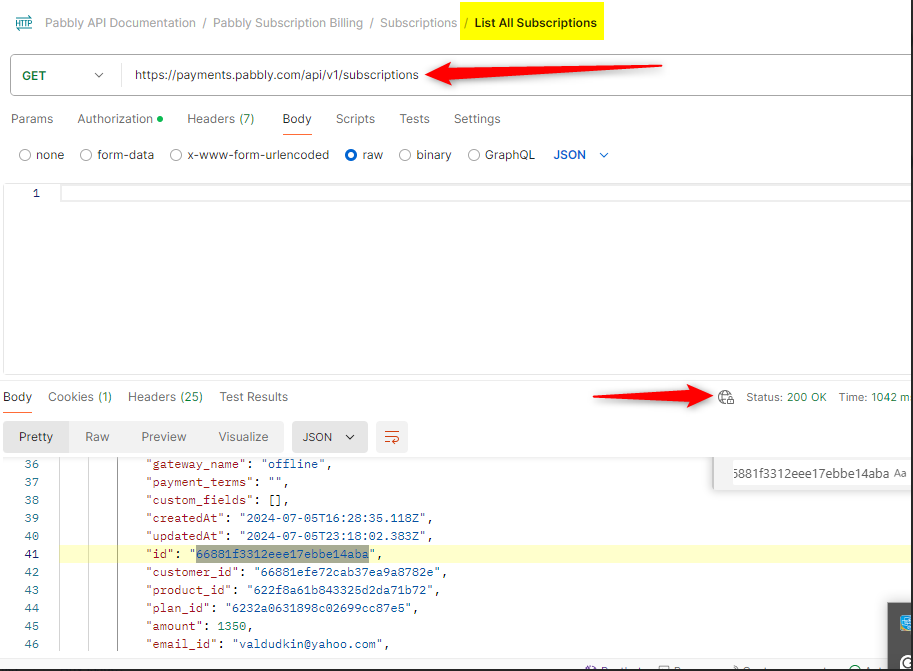This screenshot has height=671, width=913.
Task: Click the List All Subscriptions request name
Action: click(x=535, y=23)
